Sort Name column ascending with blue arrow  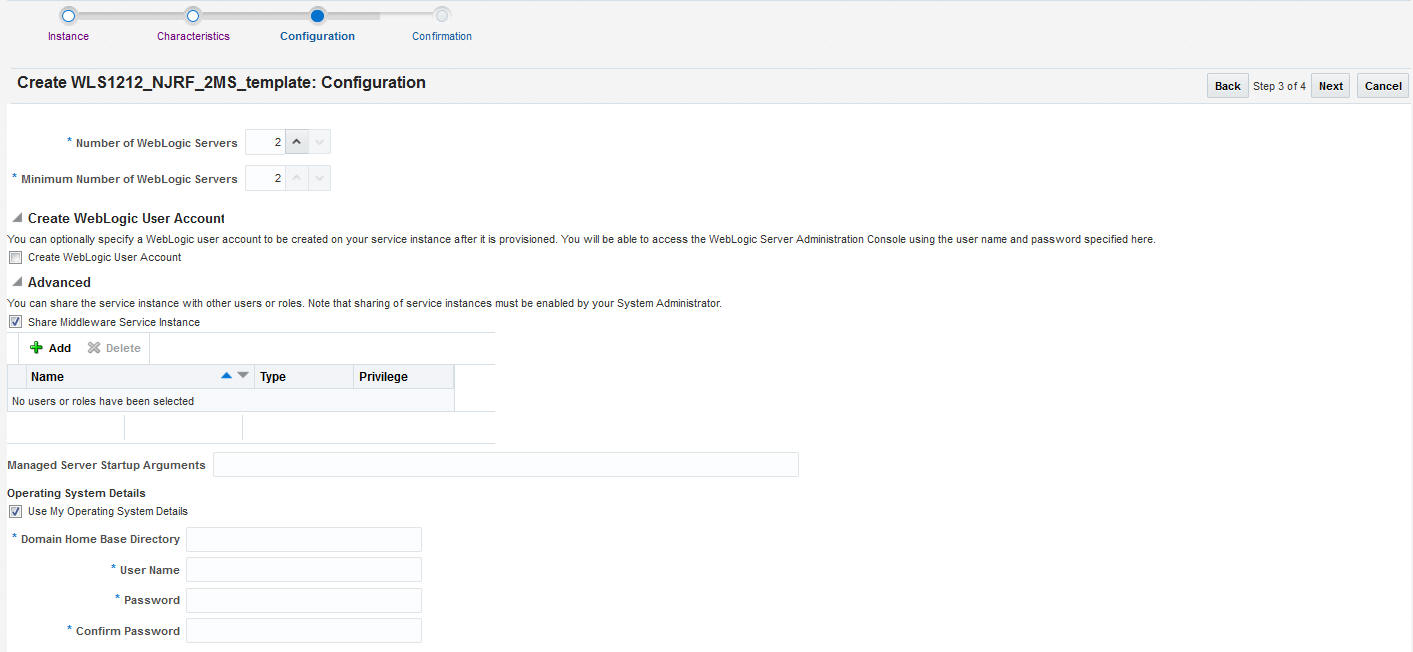226,376
